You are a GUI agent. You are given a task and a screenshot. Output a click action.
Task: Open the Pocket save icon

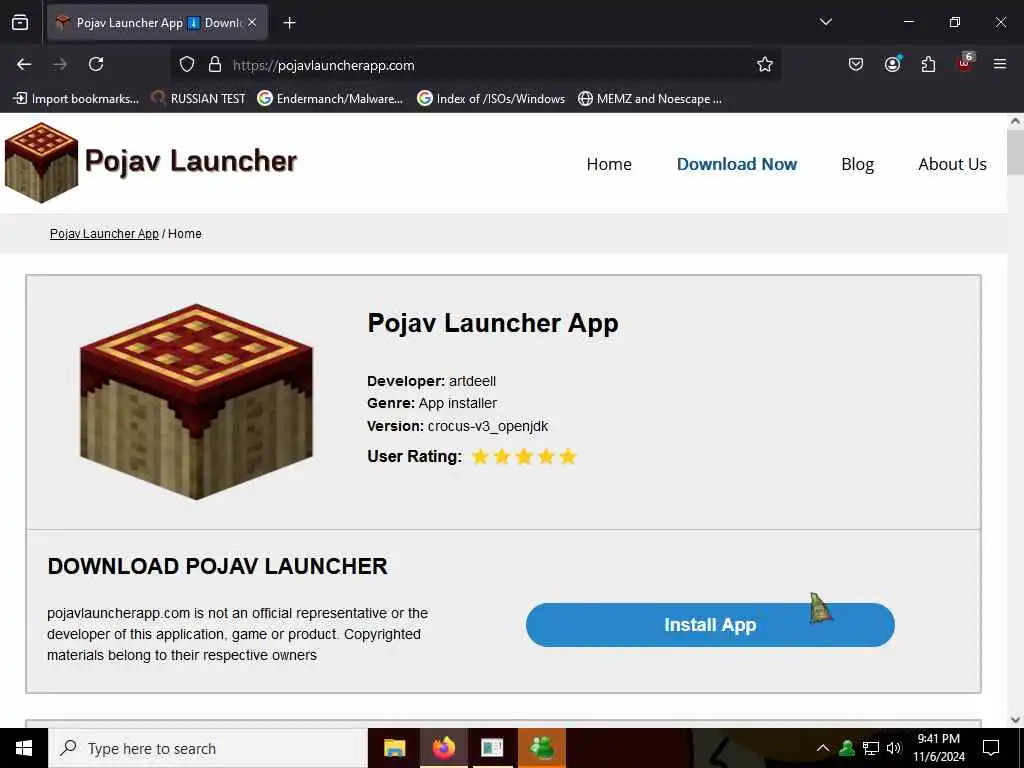(856, 64)
